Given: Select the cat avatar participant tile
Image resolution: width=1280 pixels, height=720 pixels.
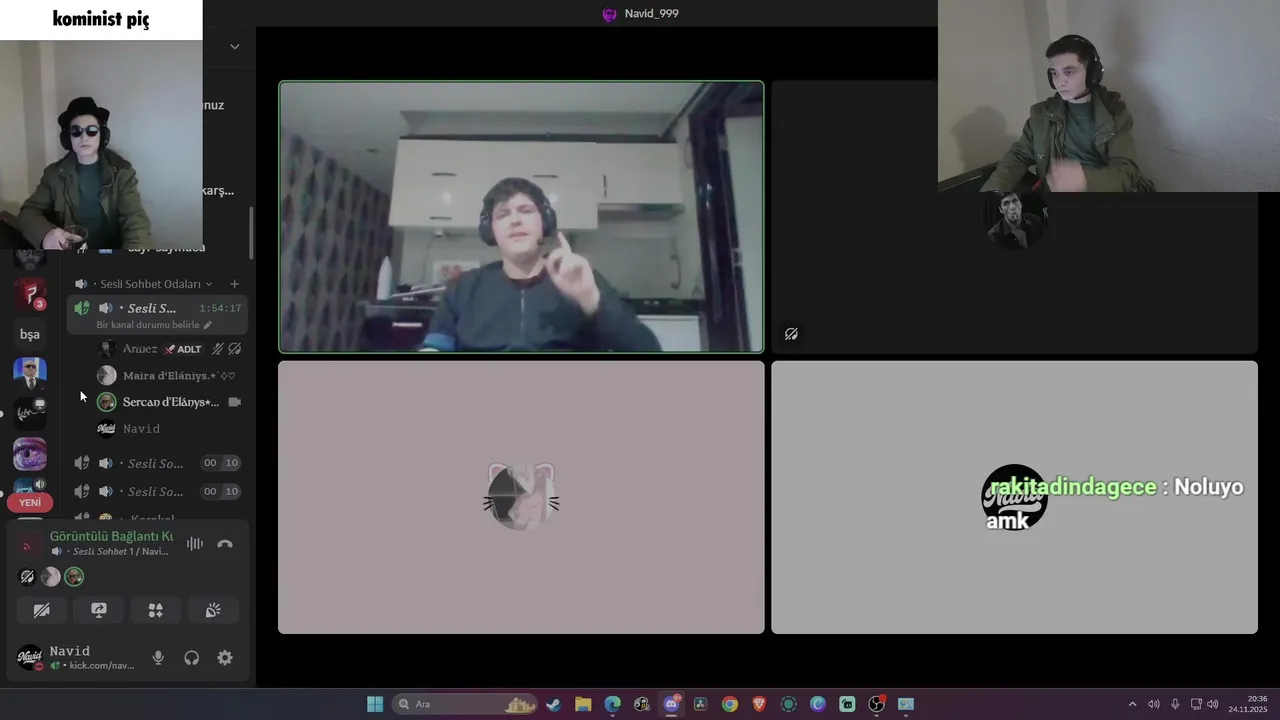Looking at the screenshot, I should 521,497.
